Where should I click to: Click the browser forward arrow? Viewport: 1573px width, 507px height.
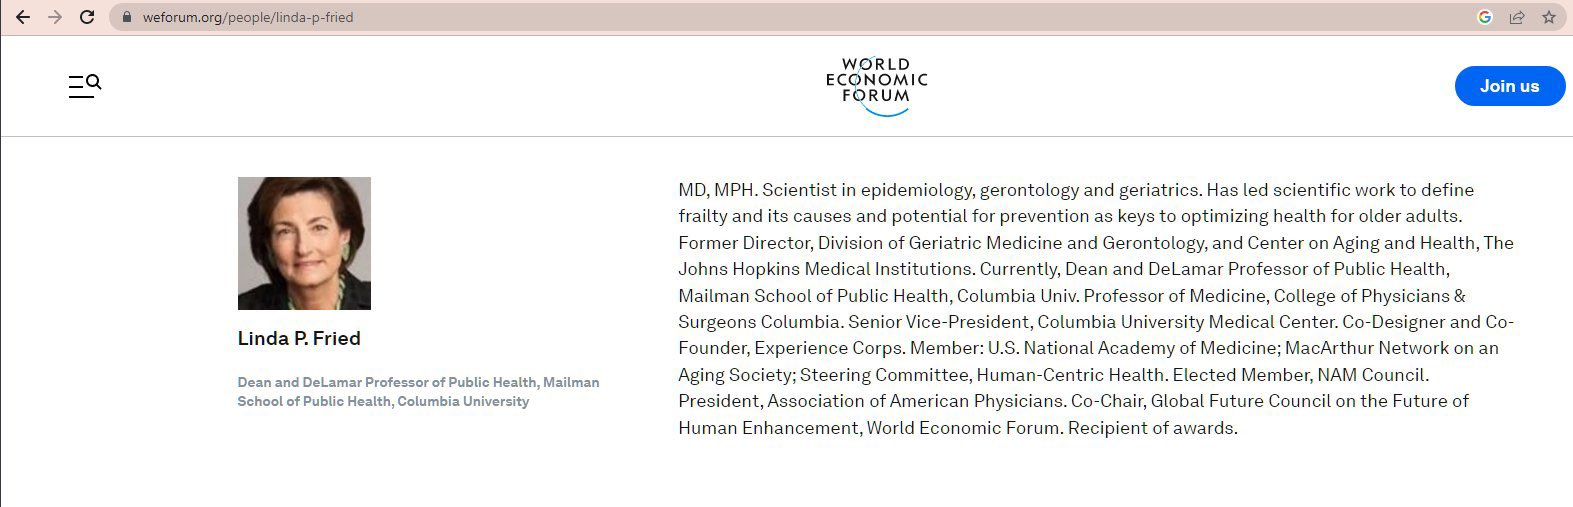[55, 17]
